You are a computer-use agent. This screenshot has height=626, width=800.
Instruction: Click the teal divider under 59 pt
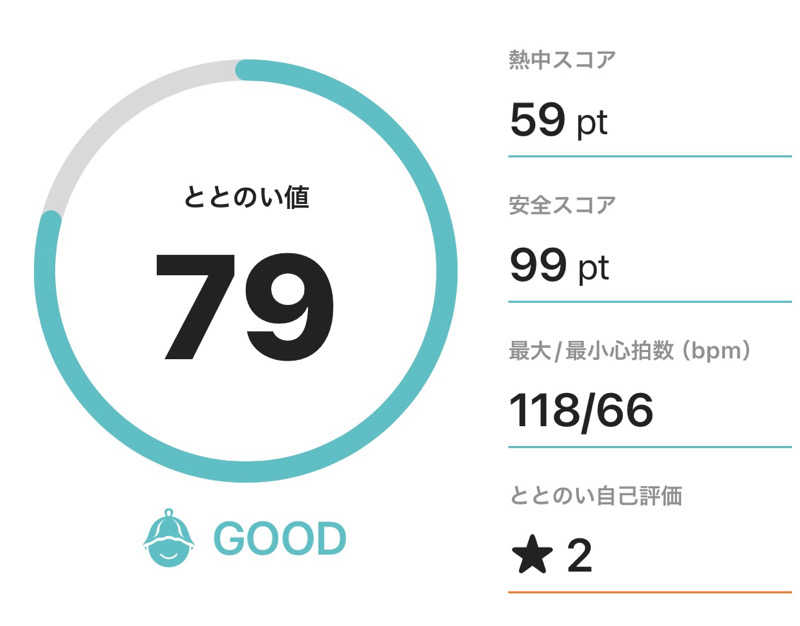(x=649, y=156)
